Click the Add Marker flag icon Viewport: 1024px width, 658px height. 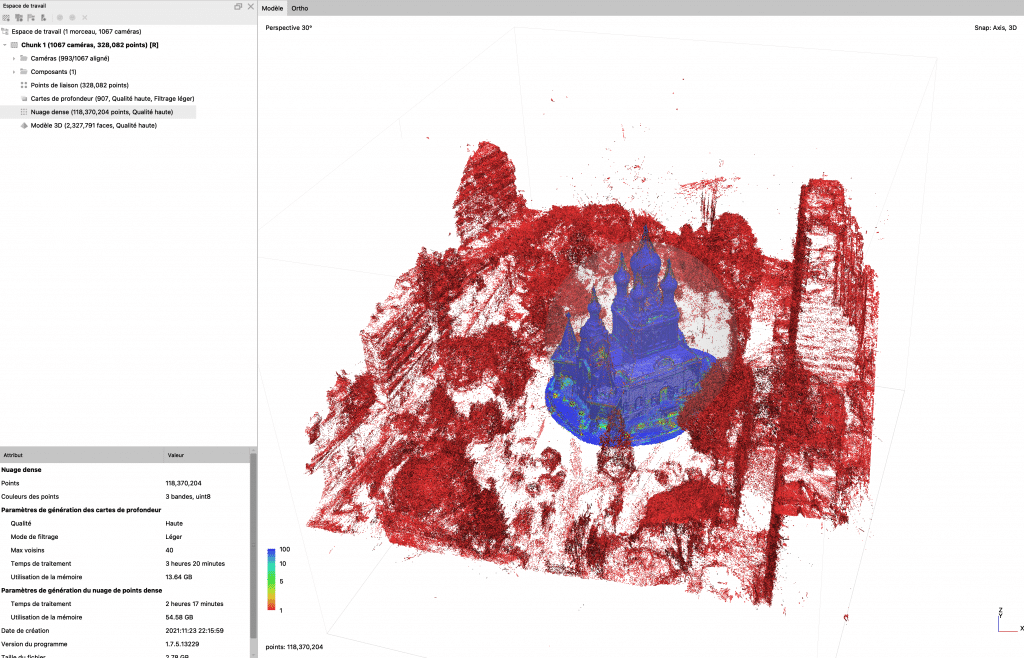pyautogui.click(x=31, y=18)
